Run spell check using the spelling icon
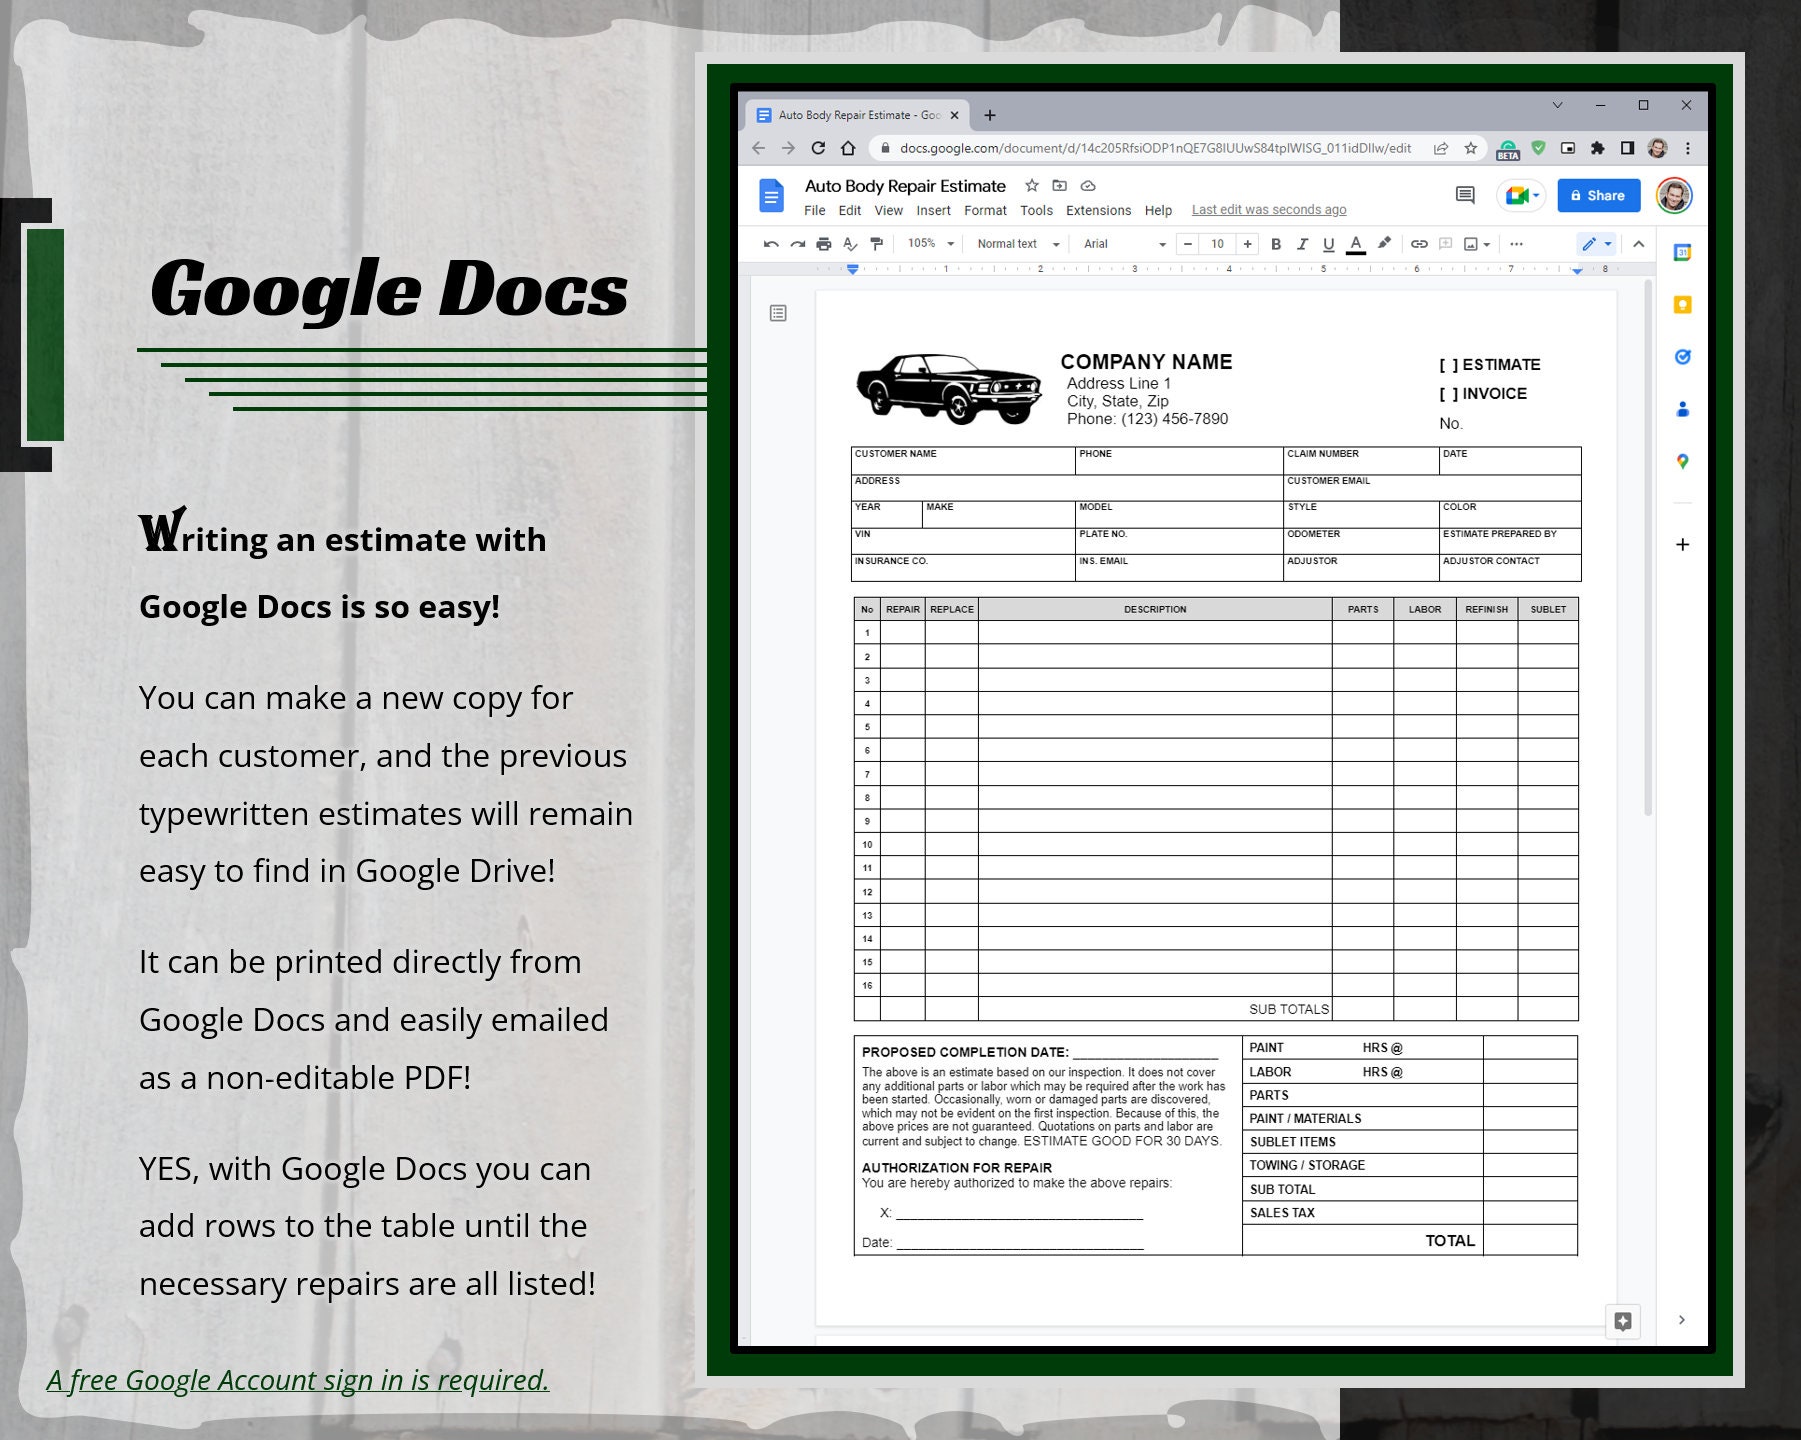Viewport: 1801px width, 1440px height. click(x=850, y=244)
